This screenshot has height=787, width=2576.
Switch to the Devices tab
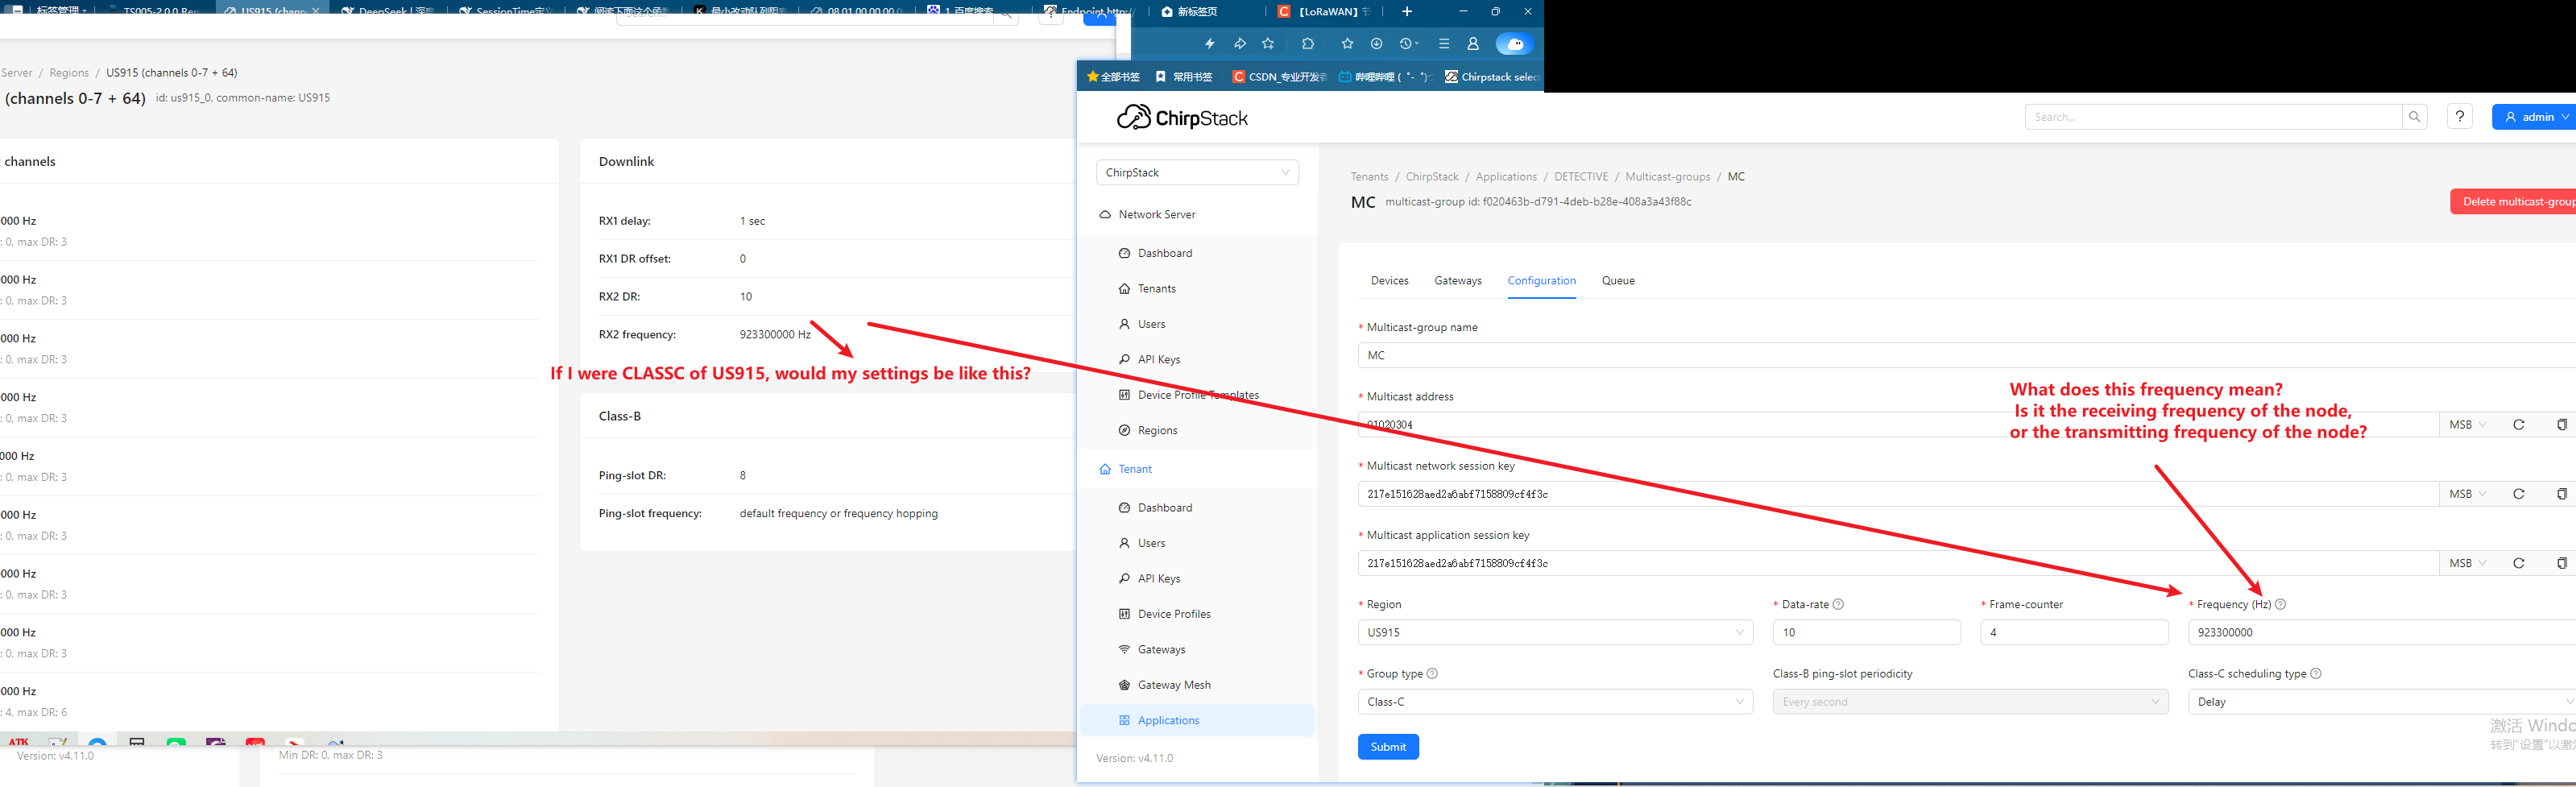[1389, 281]
